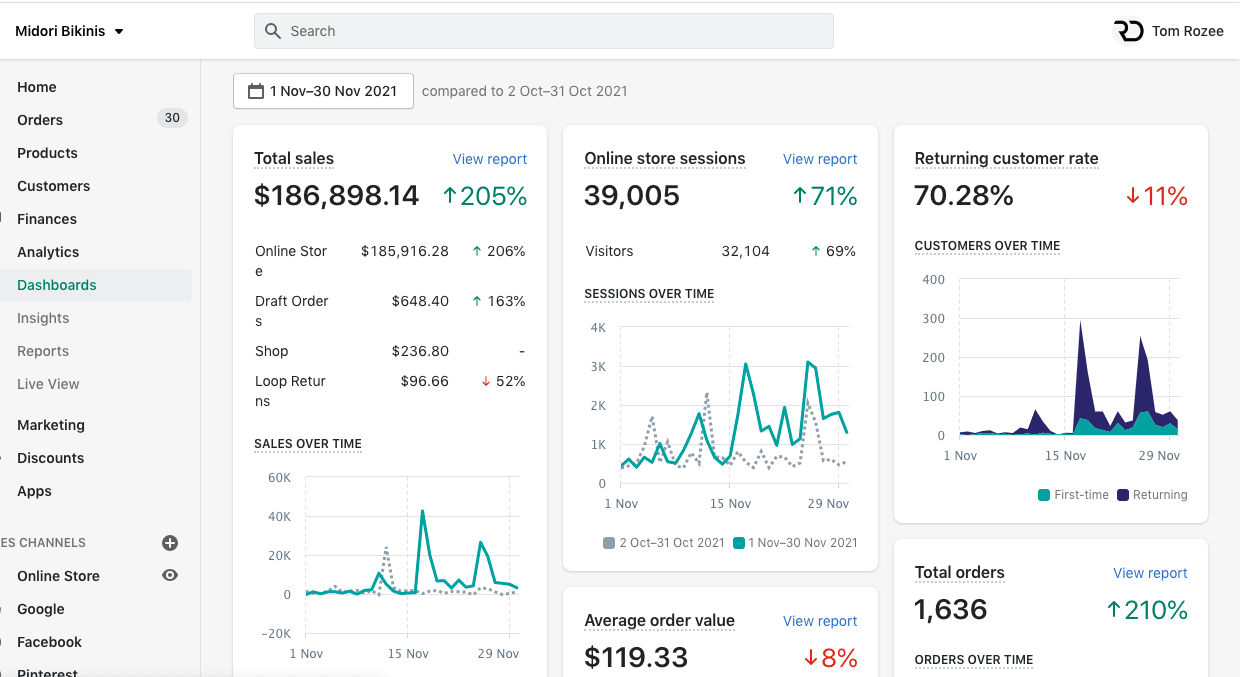Open Apps in sidebar
Viewport: 1240px width, 677px height.
(34, 491)
